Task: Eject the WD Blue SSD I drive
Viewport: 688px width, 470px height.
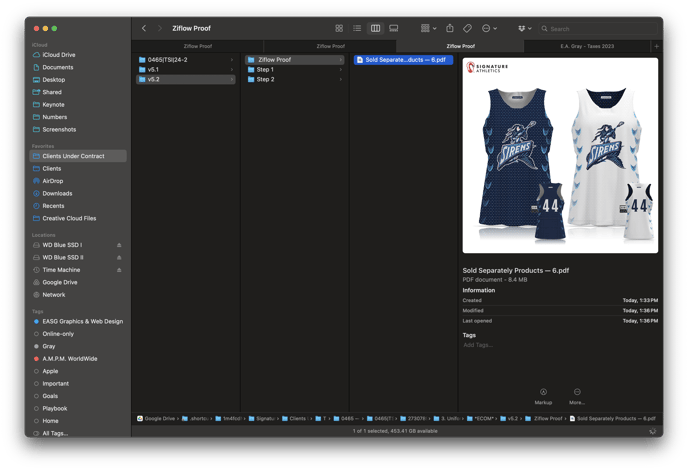Action: coord(119,245)
